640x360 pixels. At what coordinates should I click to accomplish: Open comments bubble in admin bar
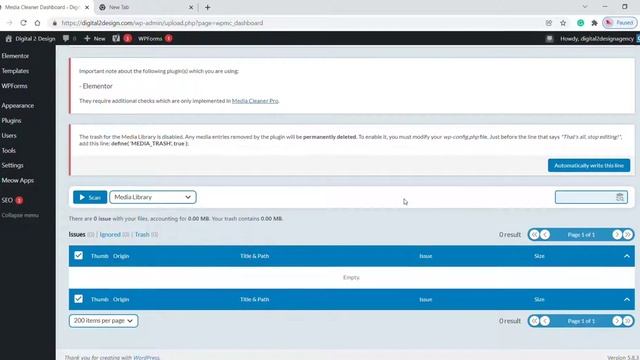(69, 38)
